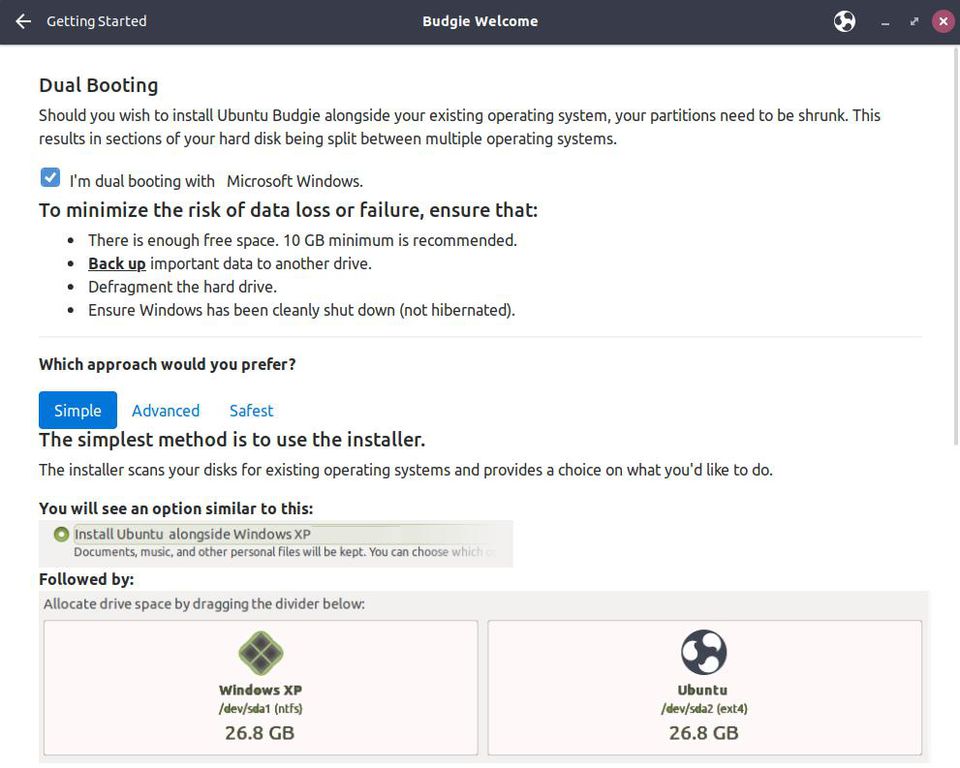Click the Ubuntu partition logo icon

[704, 652]
